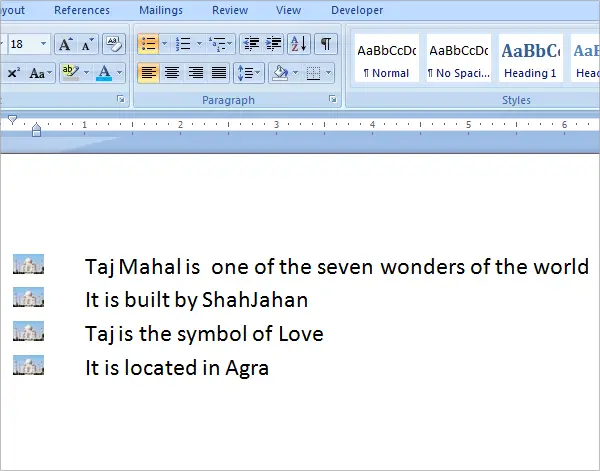The height and width of the screenshot is (471, 600).
Task: Switch to the View tab
Action: pyautogui.click(x=289, y=10)
